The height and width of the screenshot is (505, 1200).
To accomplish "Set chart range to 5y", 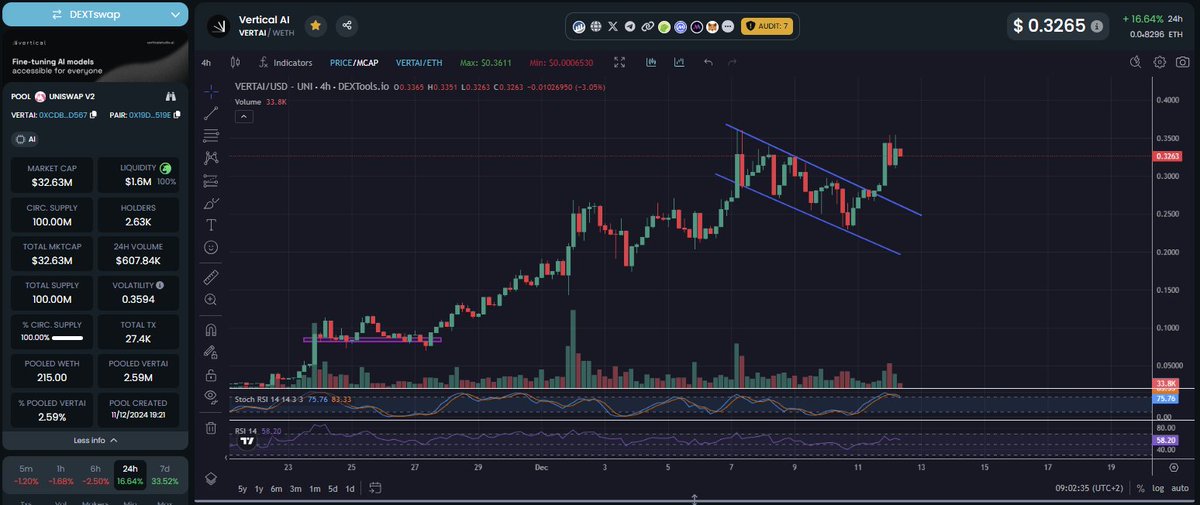I will click(x=242, y=488).
